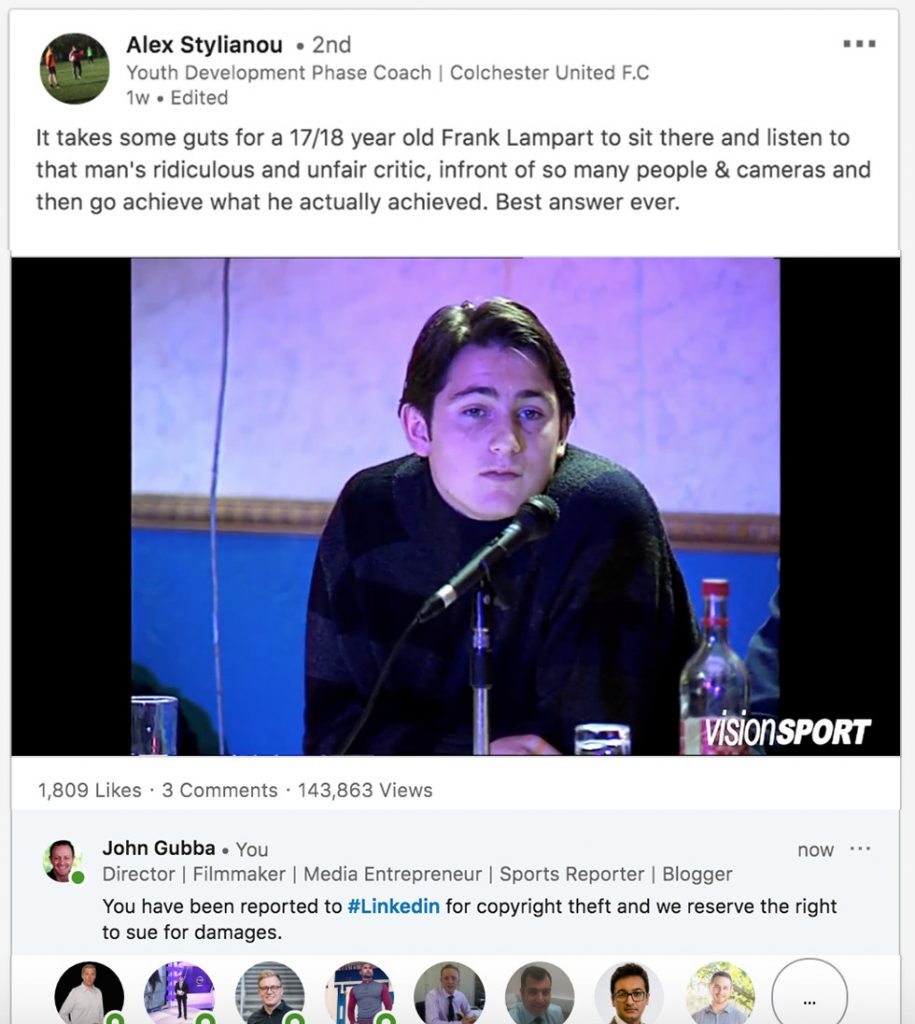Image resolution: width=915 pixels, height=1024 pixels.
Task: Expand more profiles with the circled ellipsis button
Action: [809, 993]
